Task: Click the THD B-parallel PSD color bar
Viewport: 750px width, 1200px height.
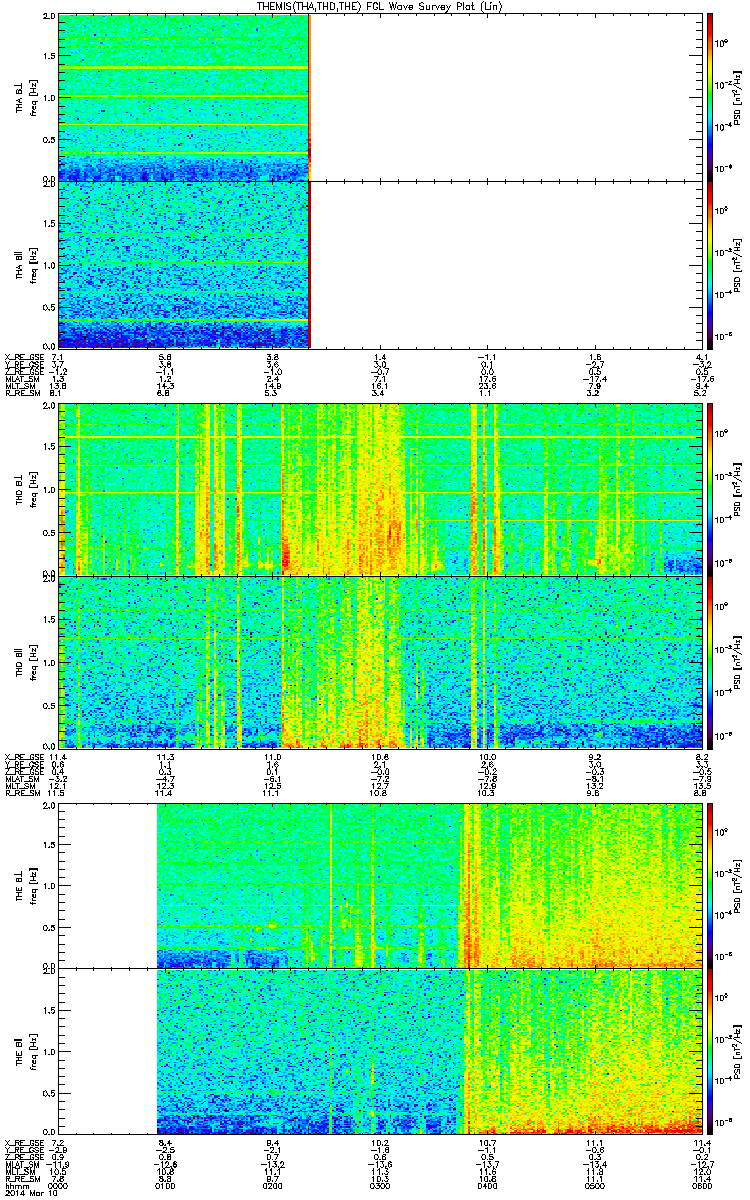Action: tap(710, 661)
